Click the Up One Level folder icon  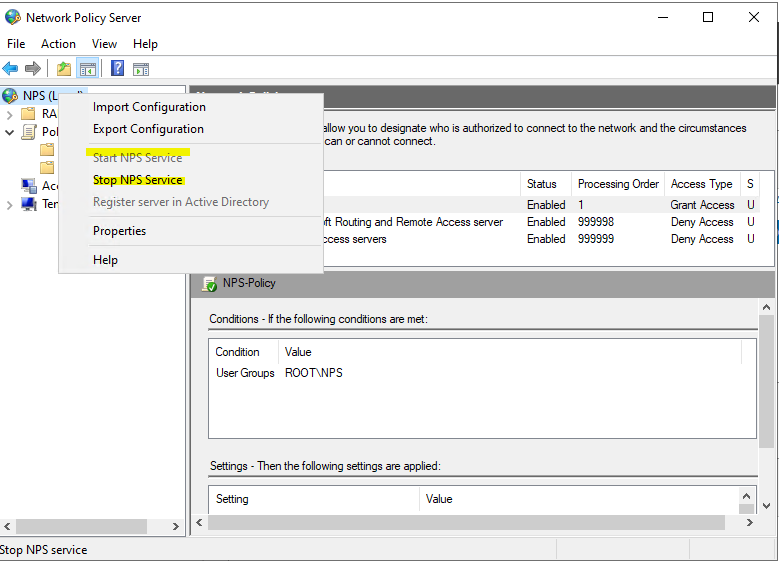[64, 69]
